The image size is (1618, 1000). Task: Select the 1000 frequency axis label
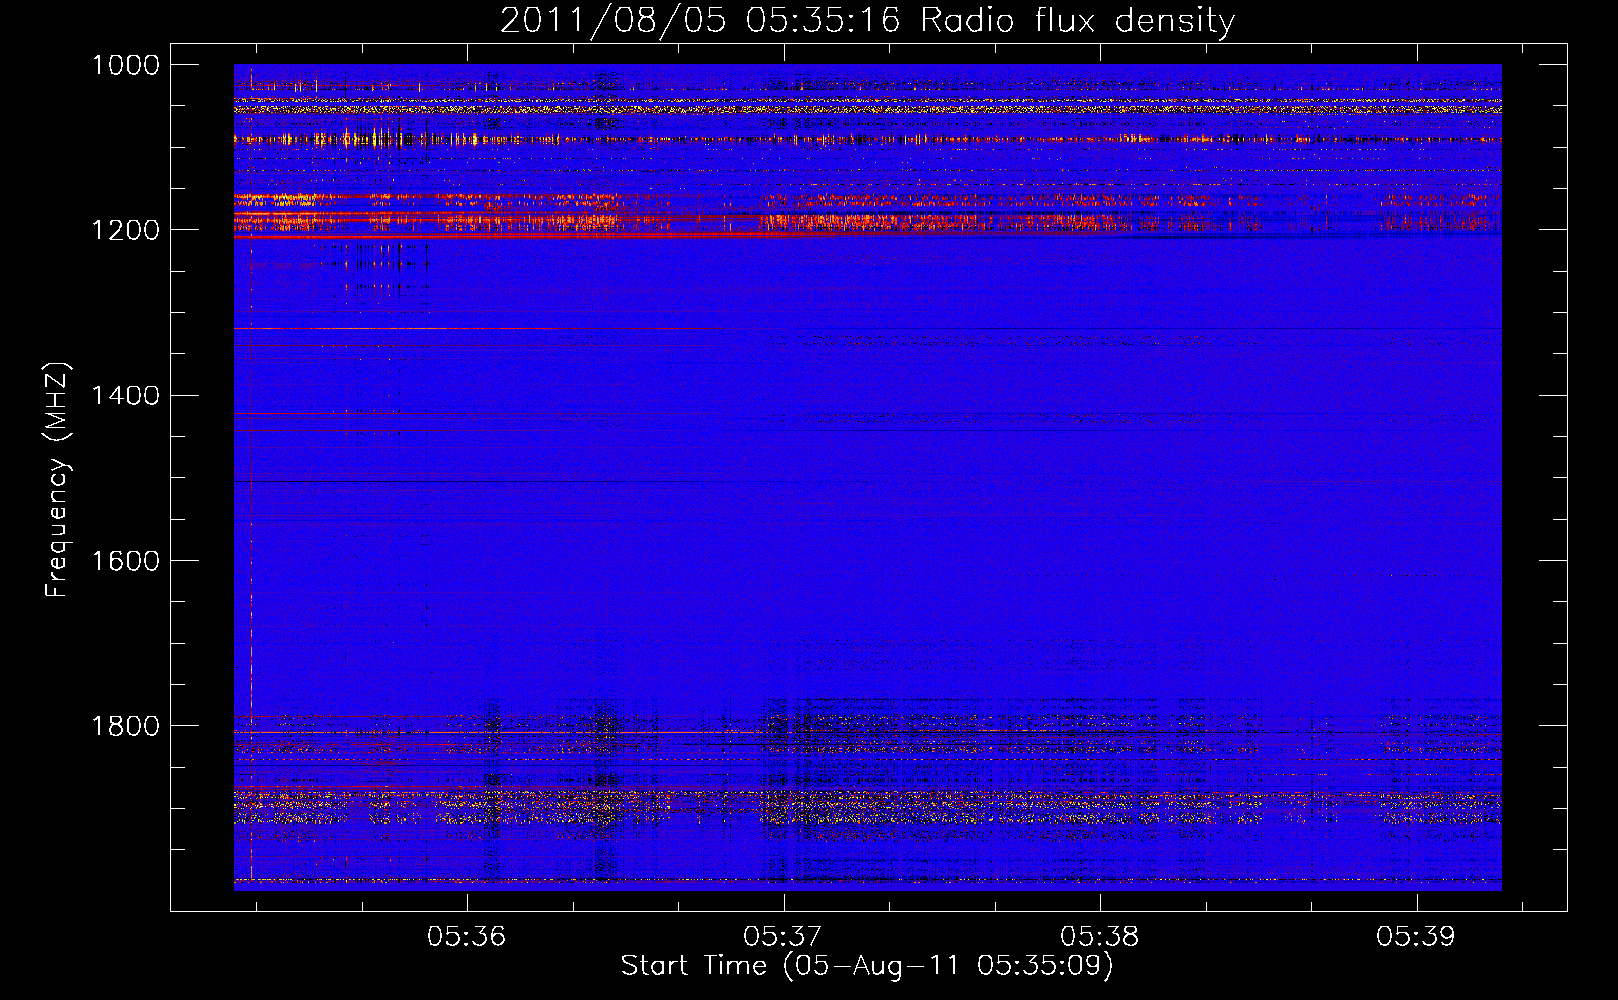(125, 65)
